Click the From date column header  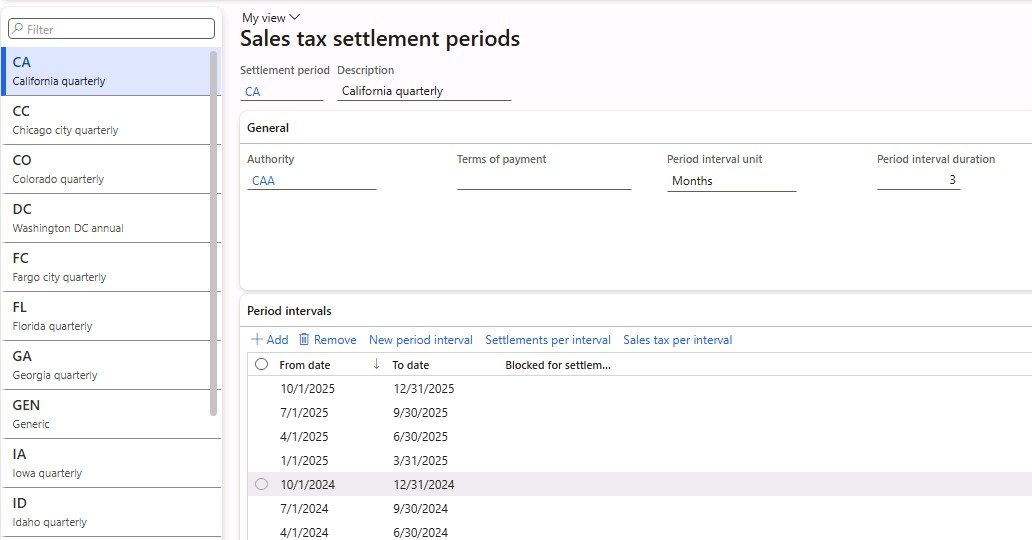point(305,365)
